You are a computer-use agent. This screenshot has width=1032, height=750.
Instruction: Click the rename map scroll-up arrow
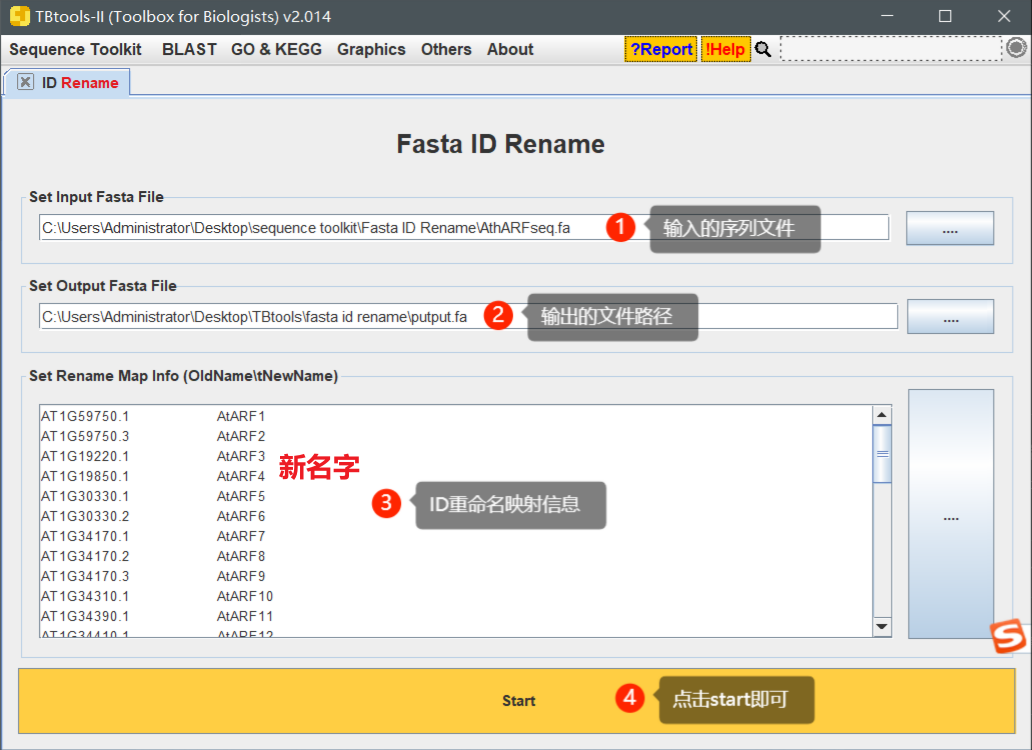click(882, 415)
